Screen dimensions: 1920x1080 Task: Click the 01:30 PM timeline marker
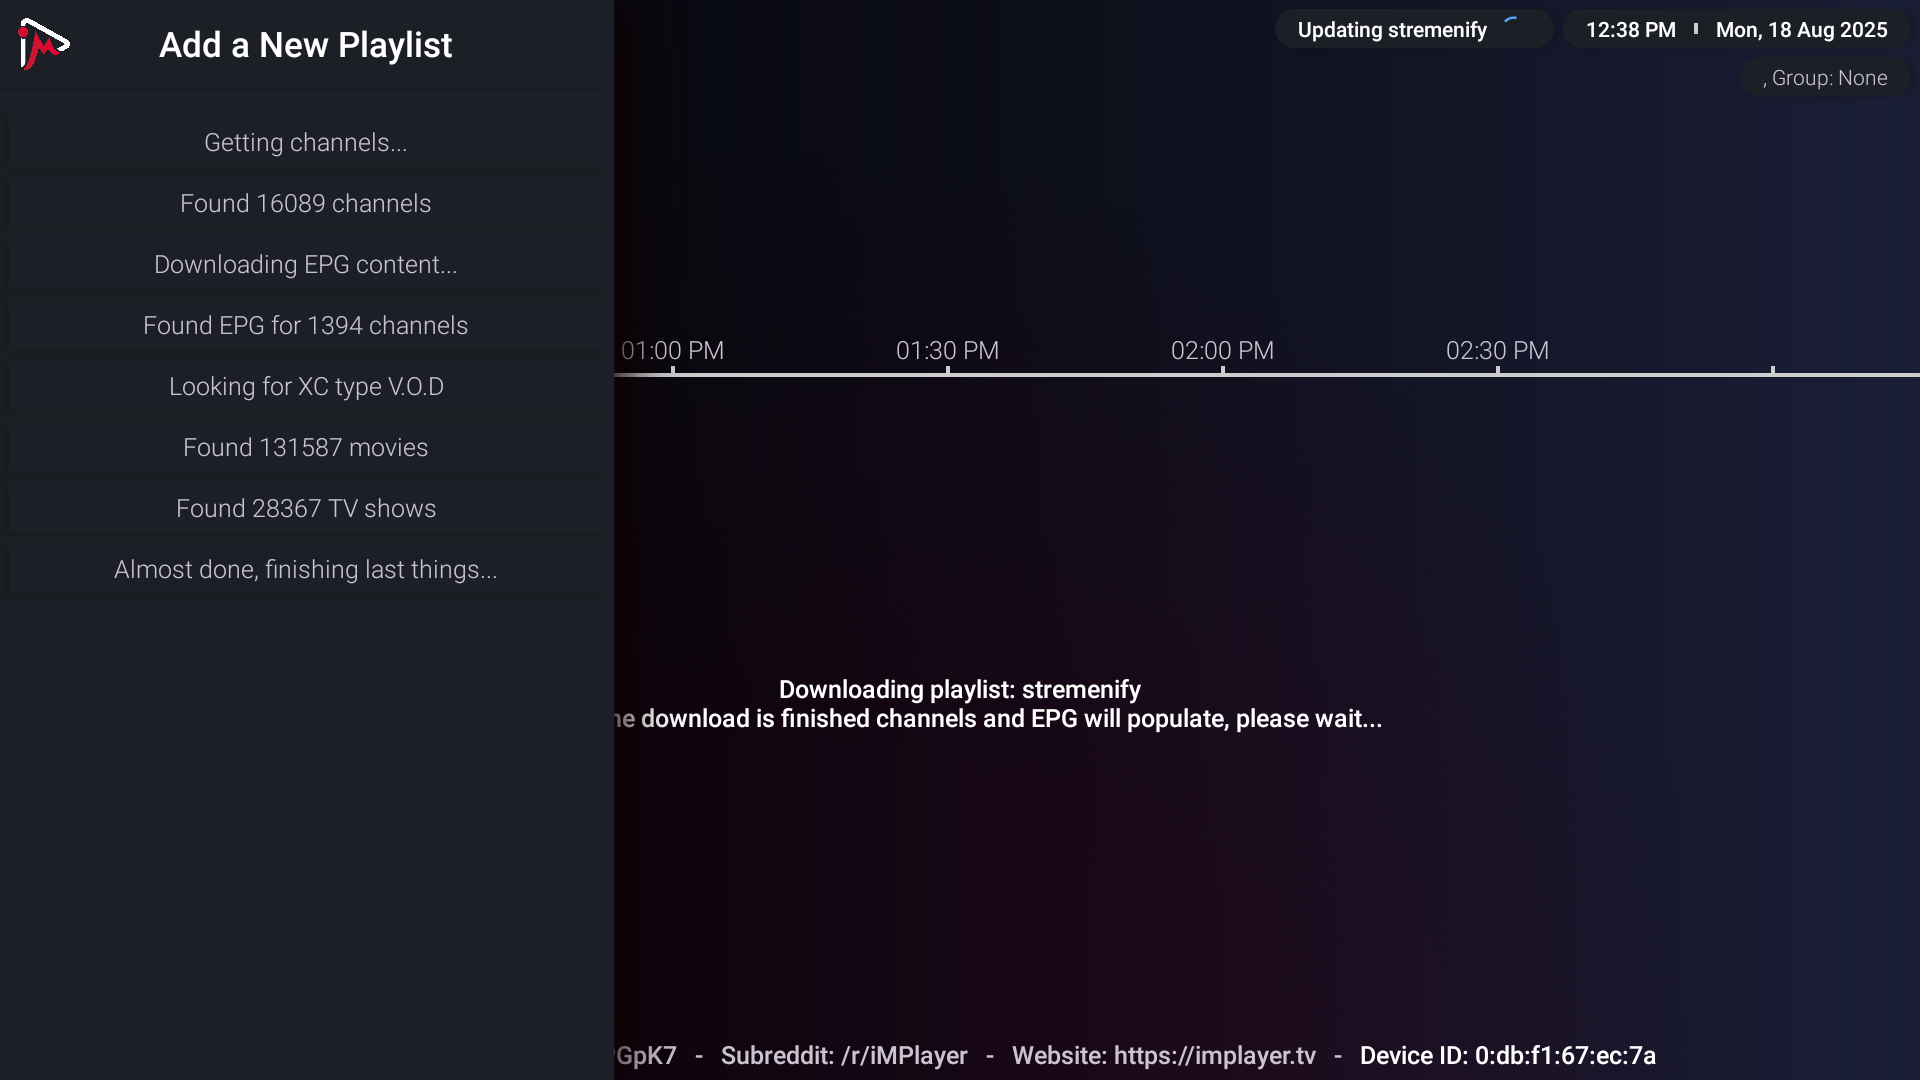pos(947,352)
